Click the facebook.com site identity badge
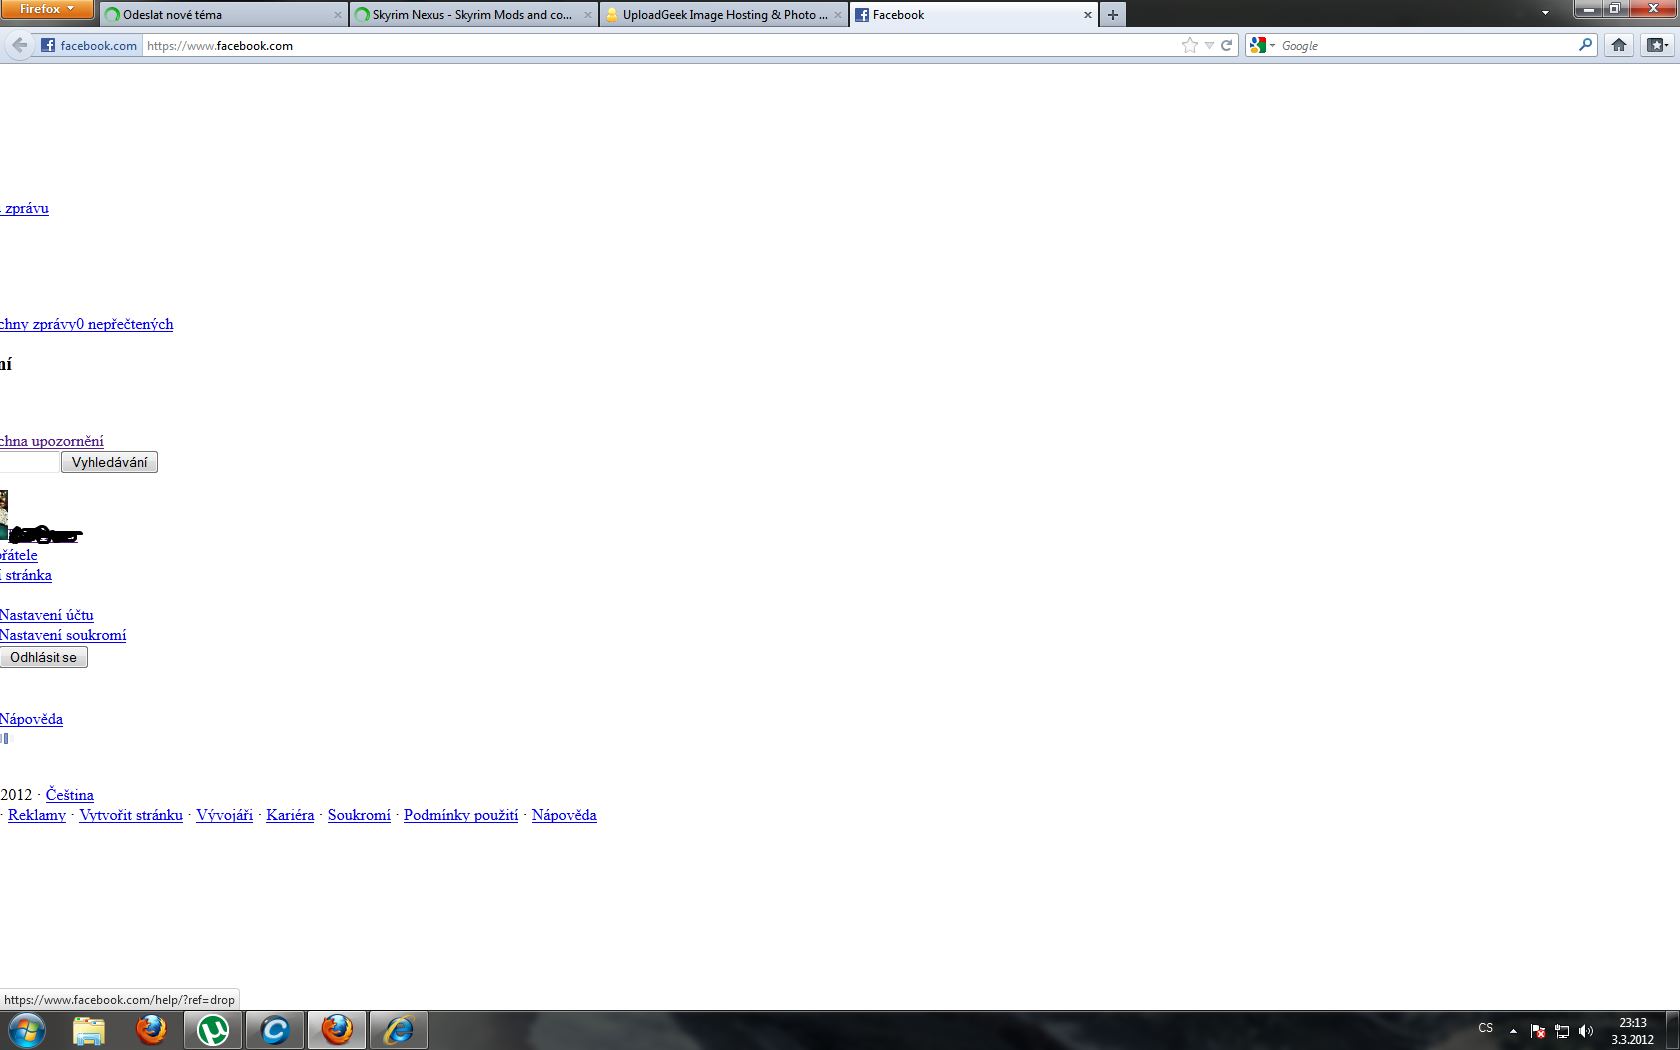Image resolution: width=1680 pixels, height=1050 pixels. (89, 45)
